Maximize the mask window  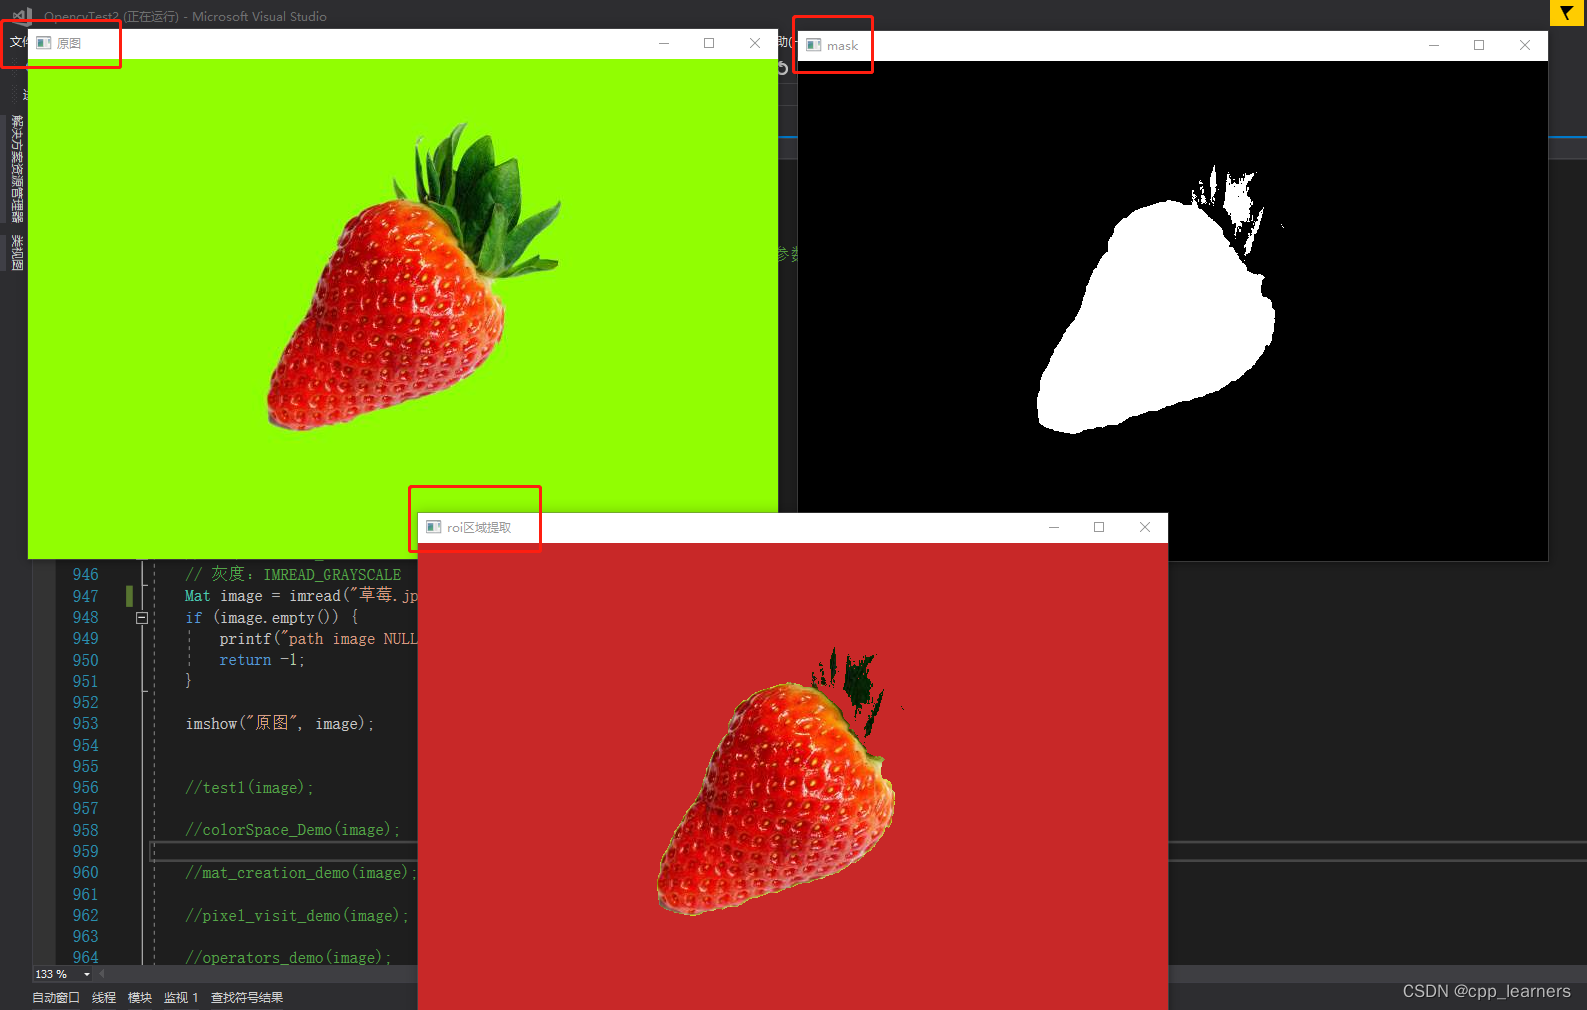(1479, 45)
